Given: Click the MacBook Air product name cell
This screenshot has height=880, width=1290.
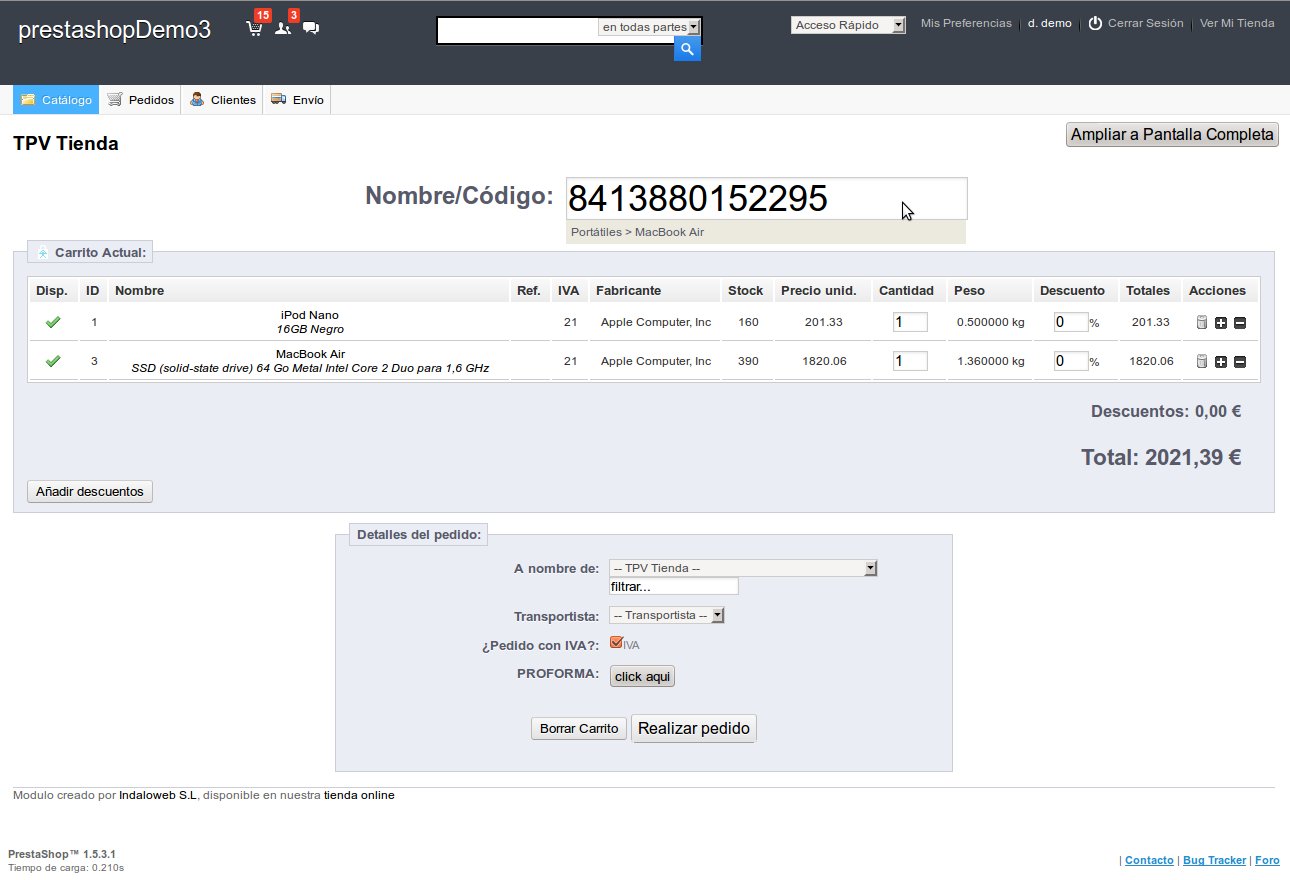Looking at the screenshot, I should [310, 361].
